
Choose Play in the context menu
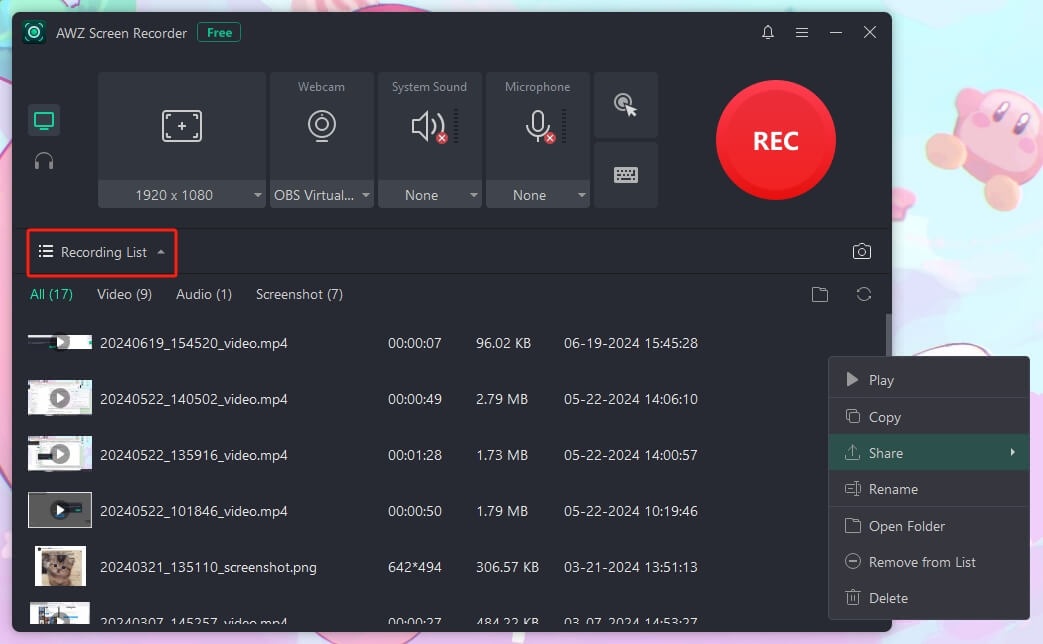(929, 380)
